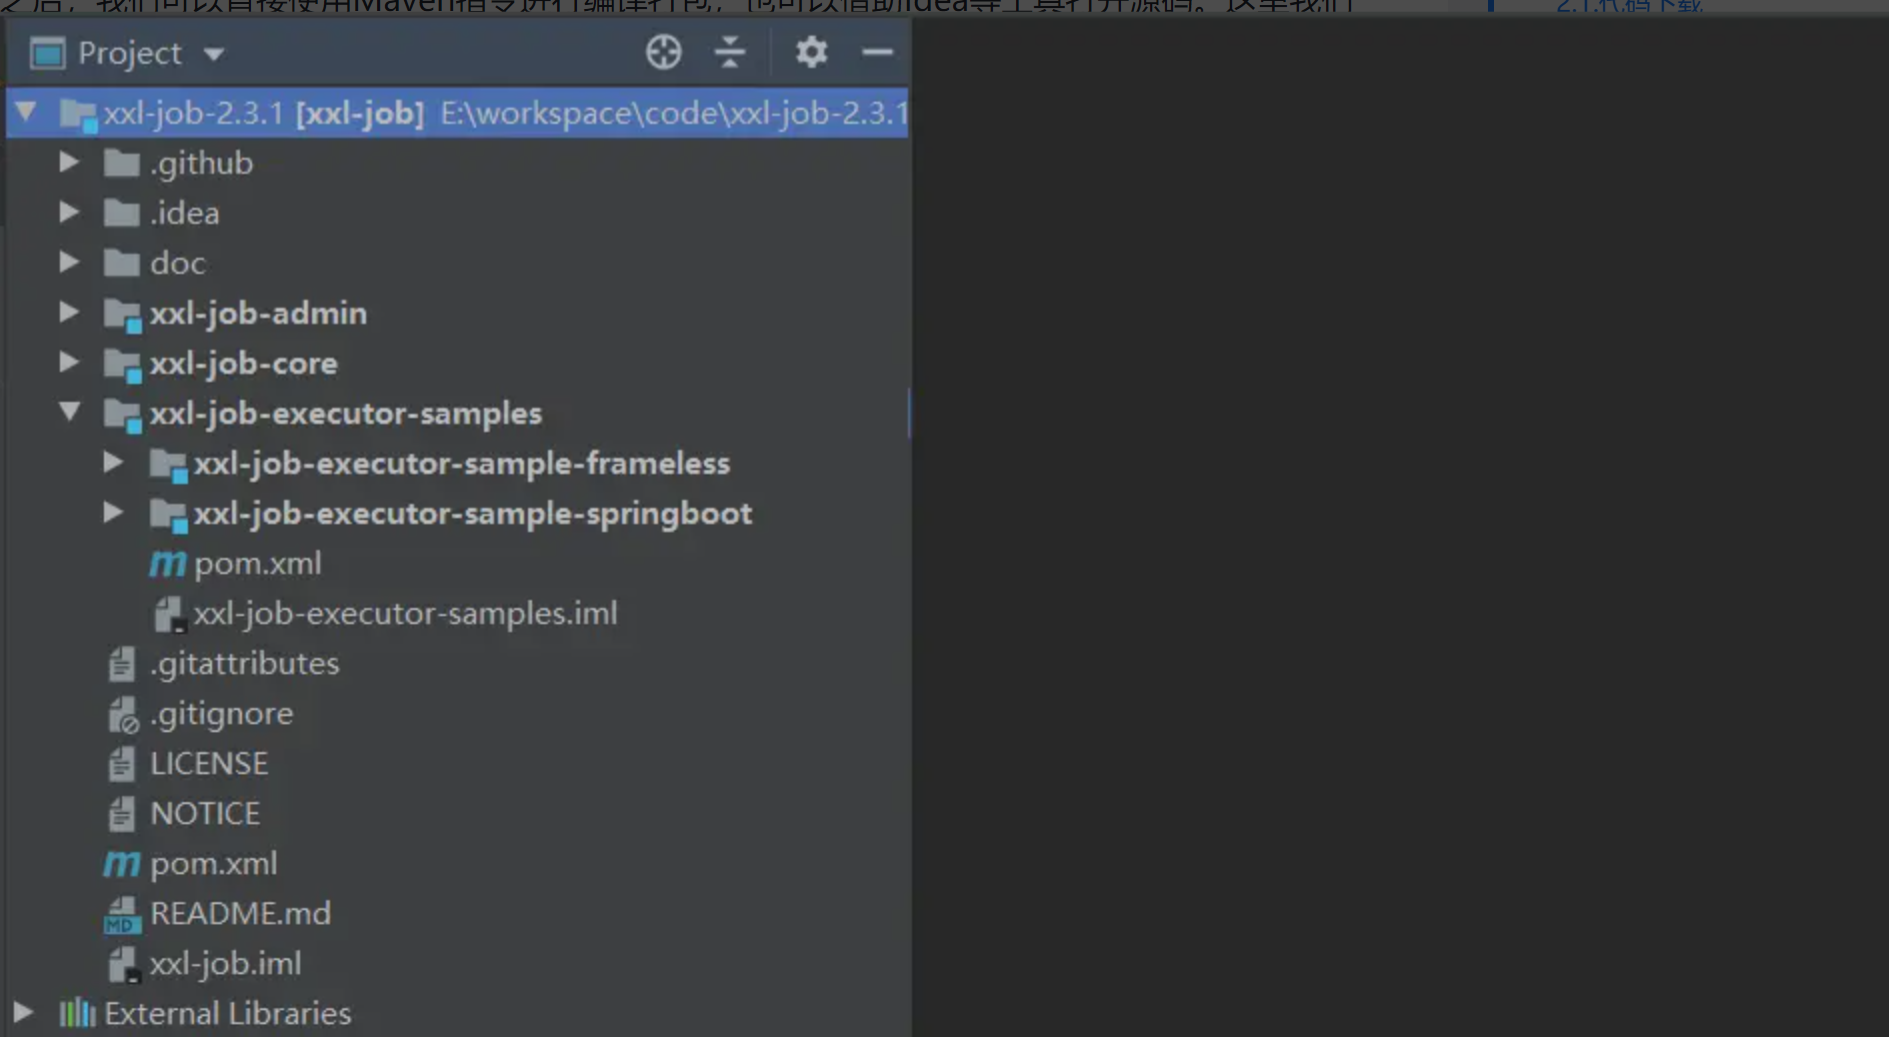The width and height of the screenshot is (1889, 1037).
Task: Expand the doc folder arrow
Action: coord(69,262)
